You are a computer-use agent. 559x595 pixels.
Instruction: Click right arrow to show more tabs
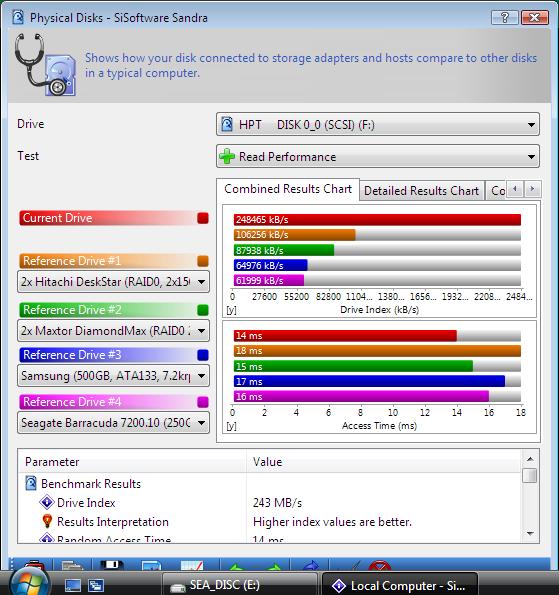point(532,189)
